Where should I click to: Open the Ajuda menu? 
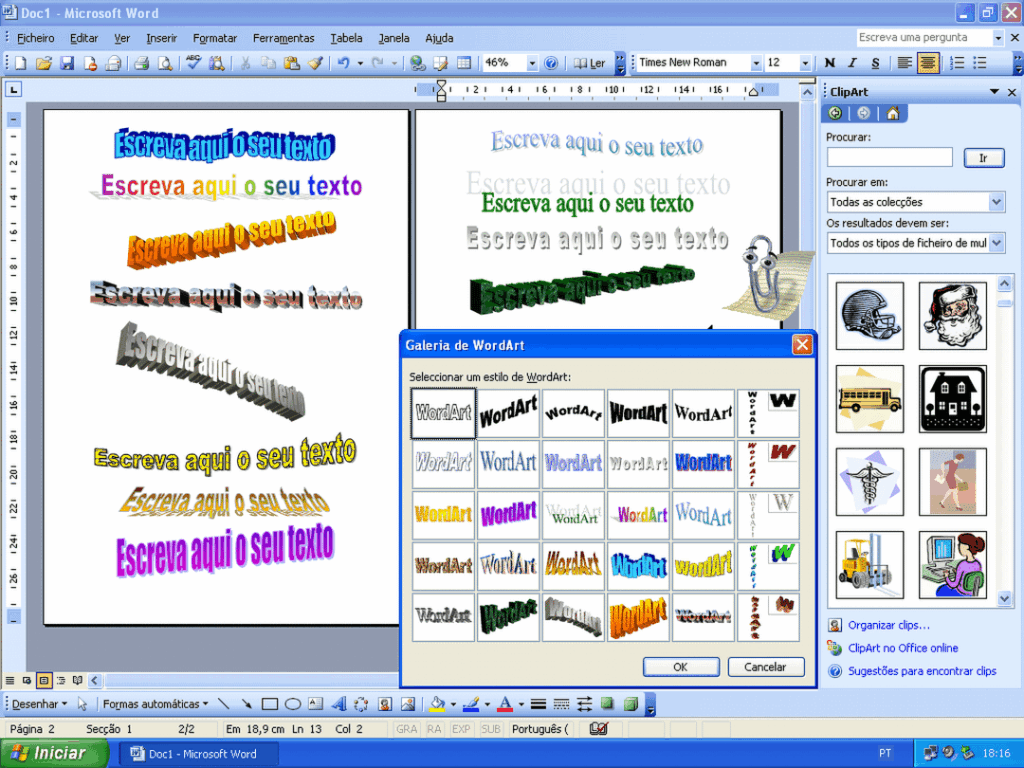(440, 38)
